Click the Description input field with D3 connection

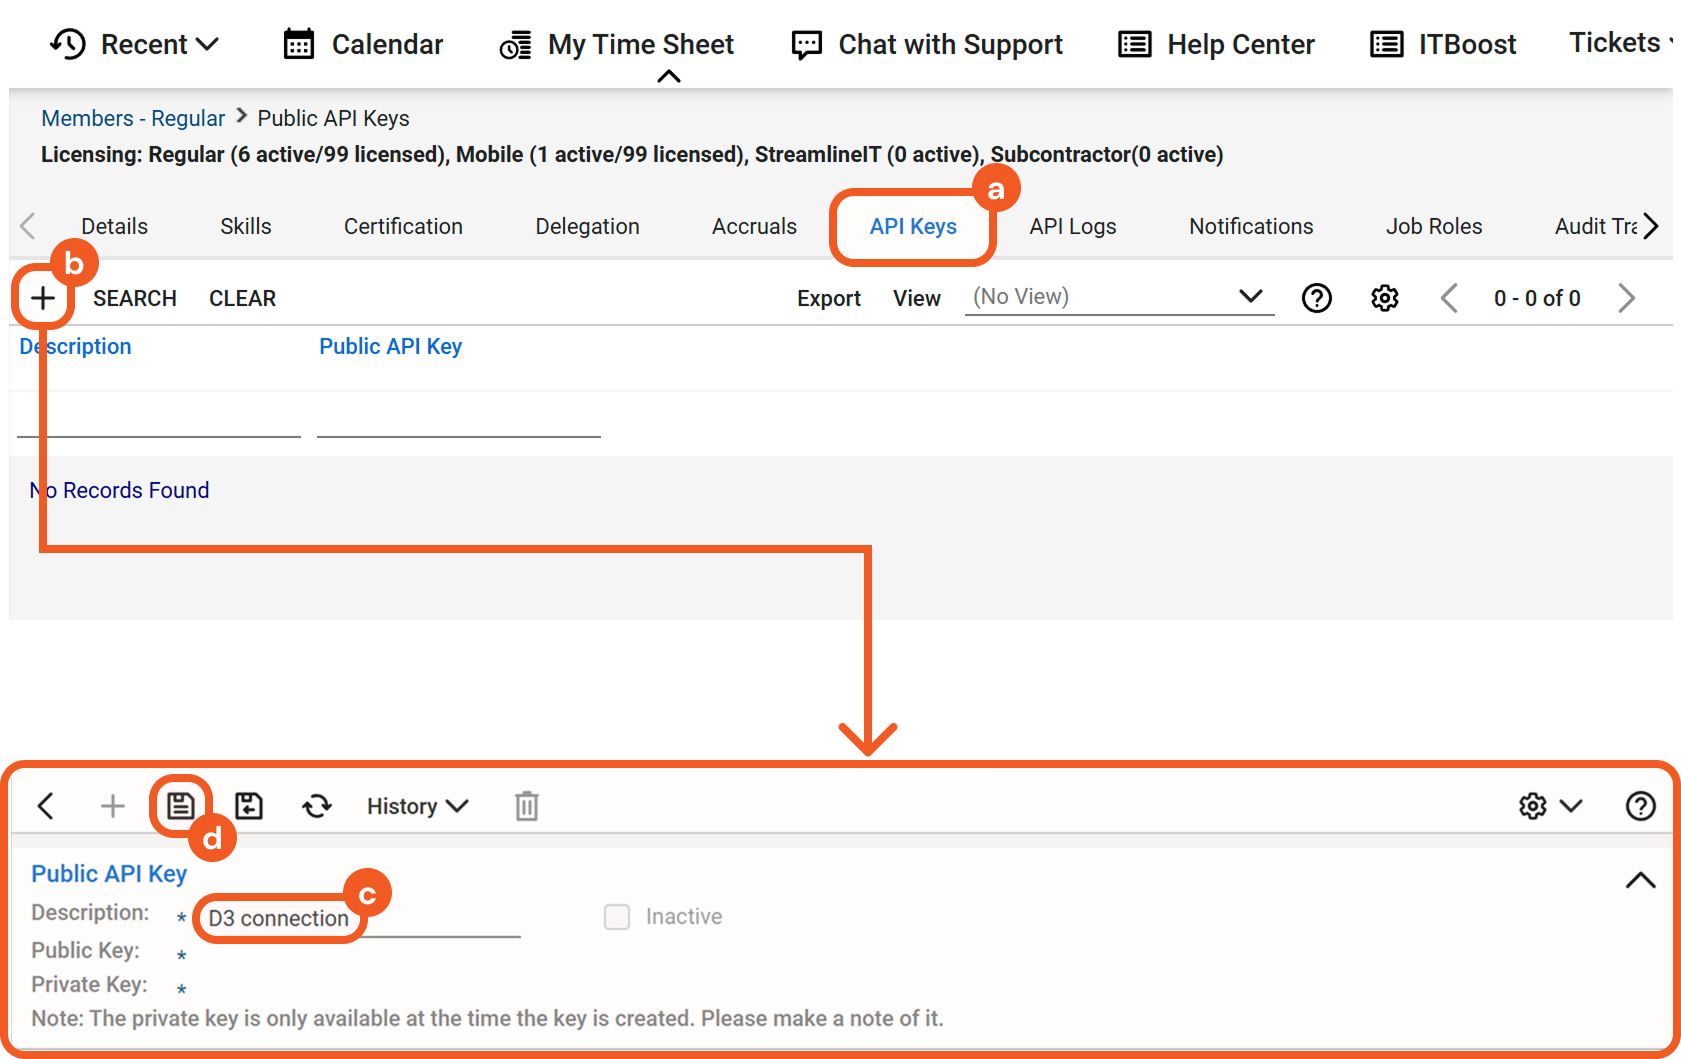coord(360,919)
